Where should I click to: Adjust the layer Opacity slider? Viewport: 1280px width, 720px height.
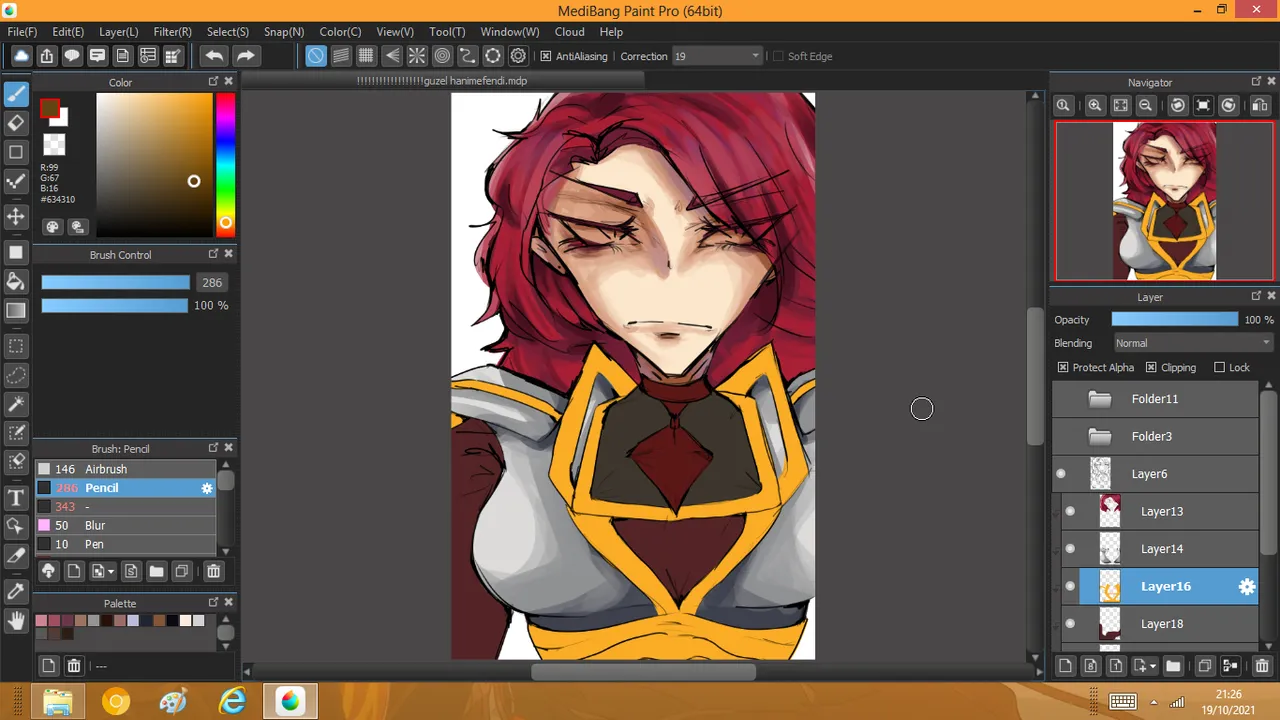(1175, 320)
